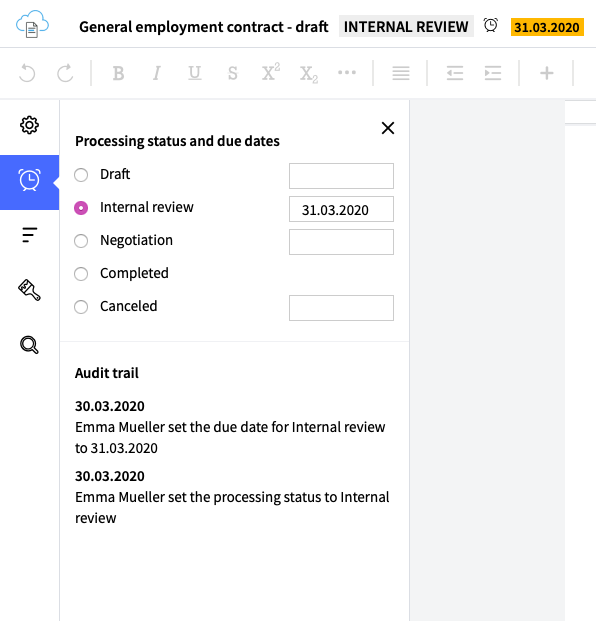
Task: Click the alarm clock sidebar tab
Action: click(x=29, y=182)
